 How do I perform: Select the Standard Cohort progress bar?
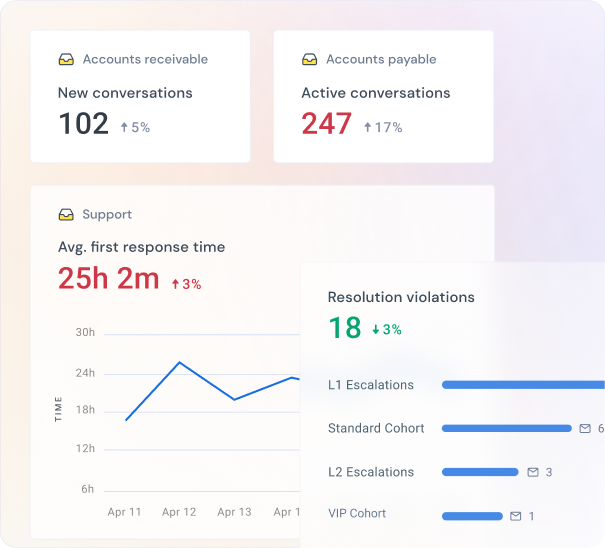pos(506,429)
